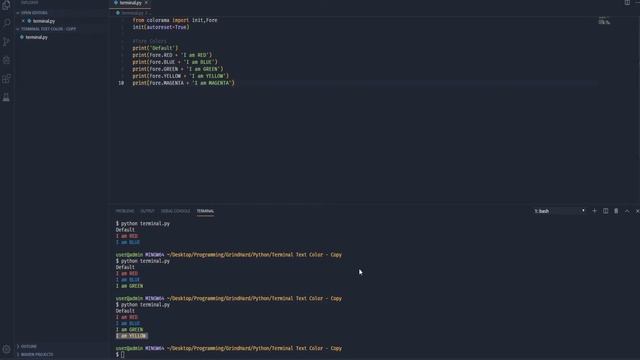Viewport: 640px width, 360px height.
Task: Kill terminal with the trash icon
Action: [x=616, y=211]
